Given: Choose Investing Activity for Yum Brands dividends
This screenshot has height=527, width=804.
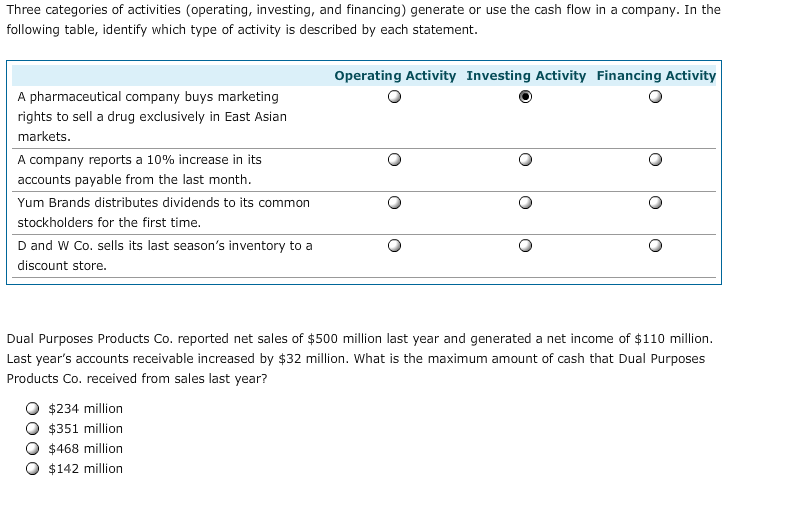Looking at the screenshot, I should coord(525,202).
